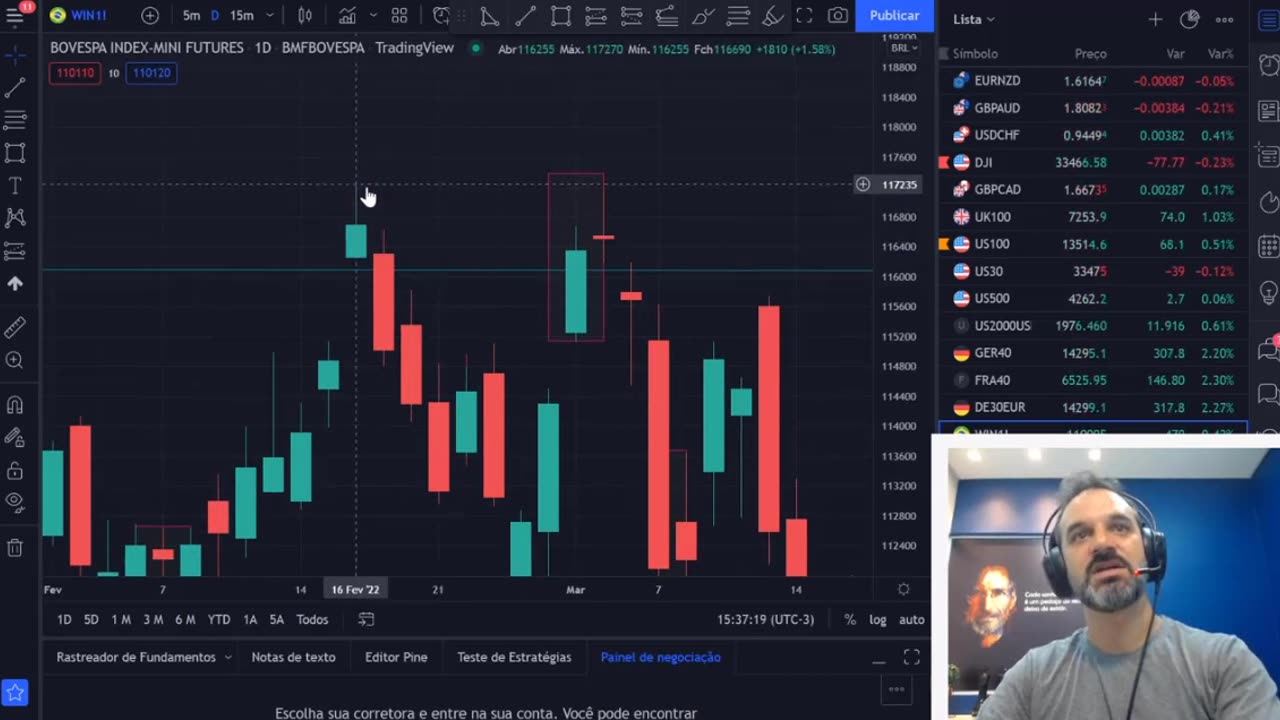Open the go to date calendar icon
The image size is (1280, 720).
click(x=366, y=619)
